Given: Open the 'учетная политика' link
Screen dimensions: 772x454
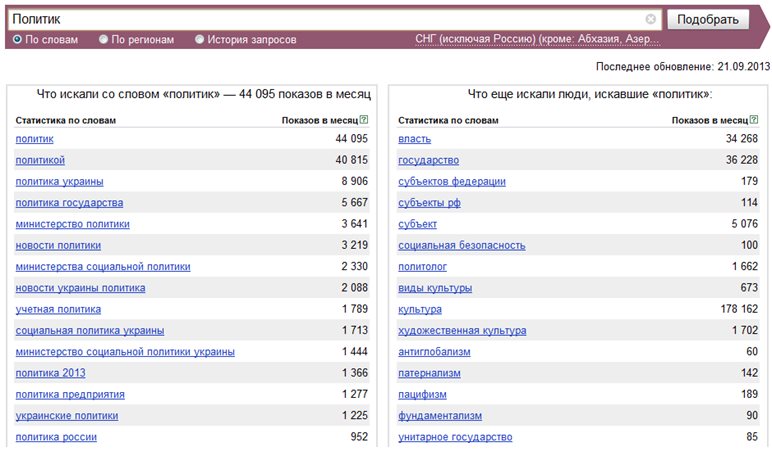Looking at the screenshot, I should [58, 309].
